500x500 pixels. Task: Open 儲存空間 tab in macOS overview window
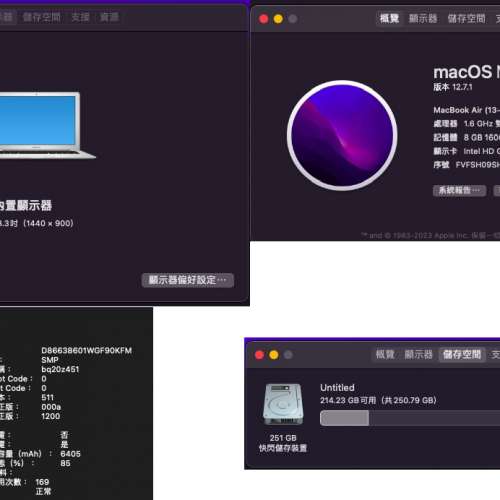(466, 18)
